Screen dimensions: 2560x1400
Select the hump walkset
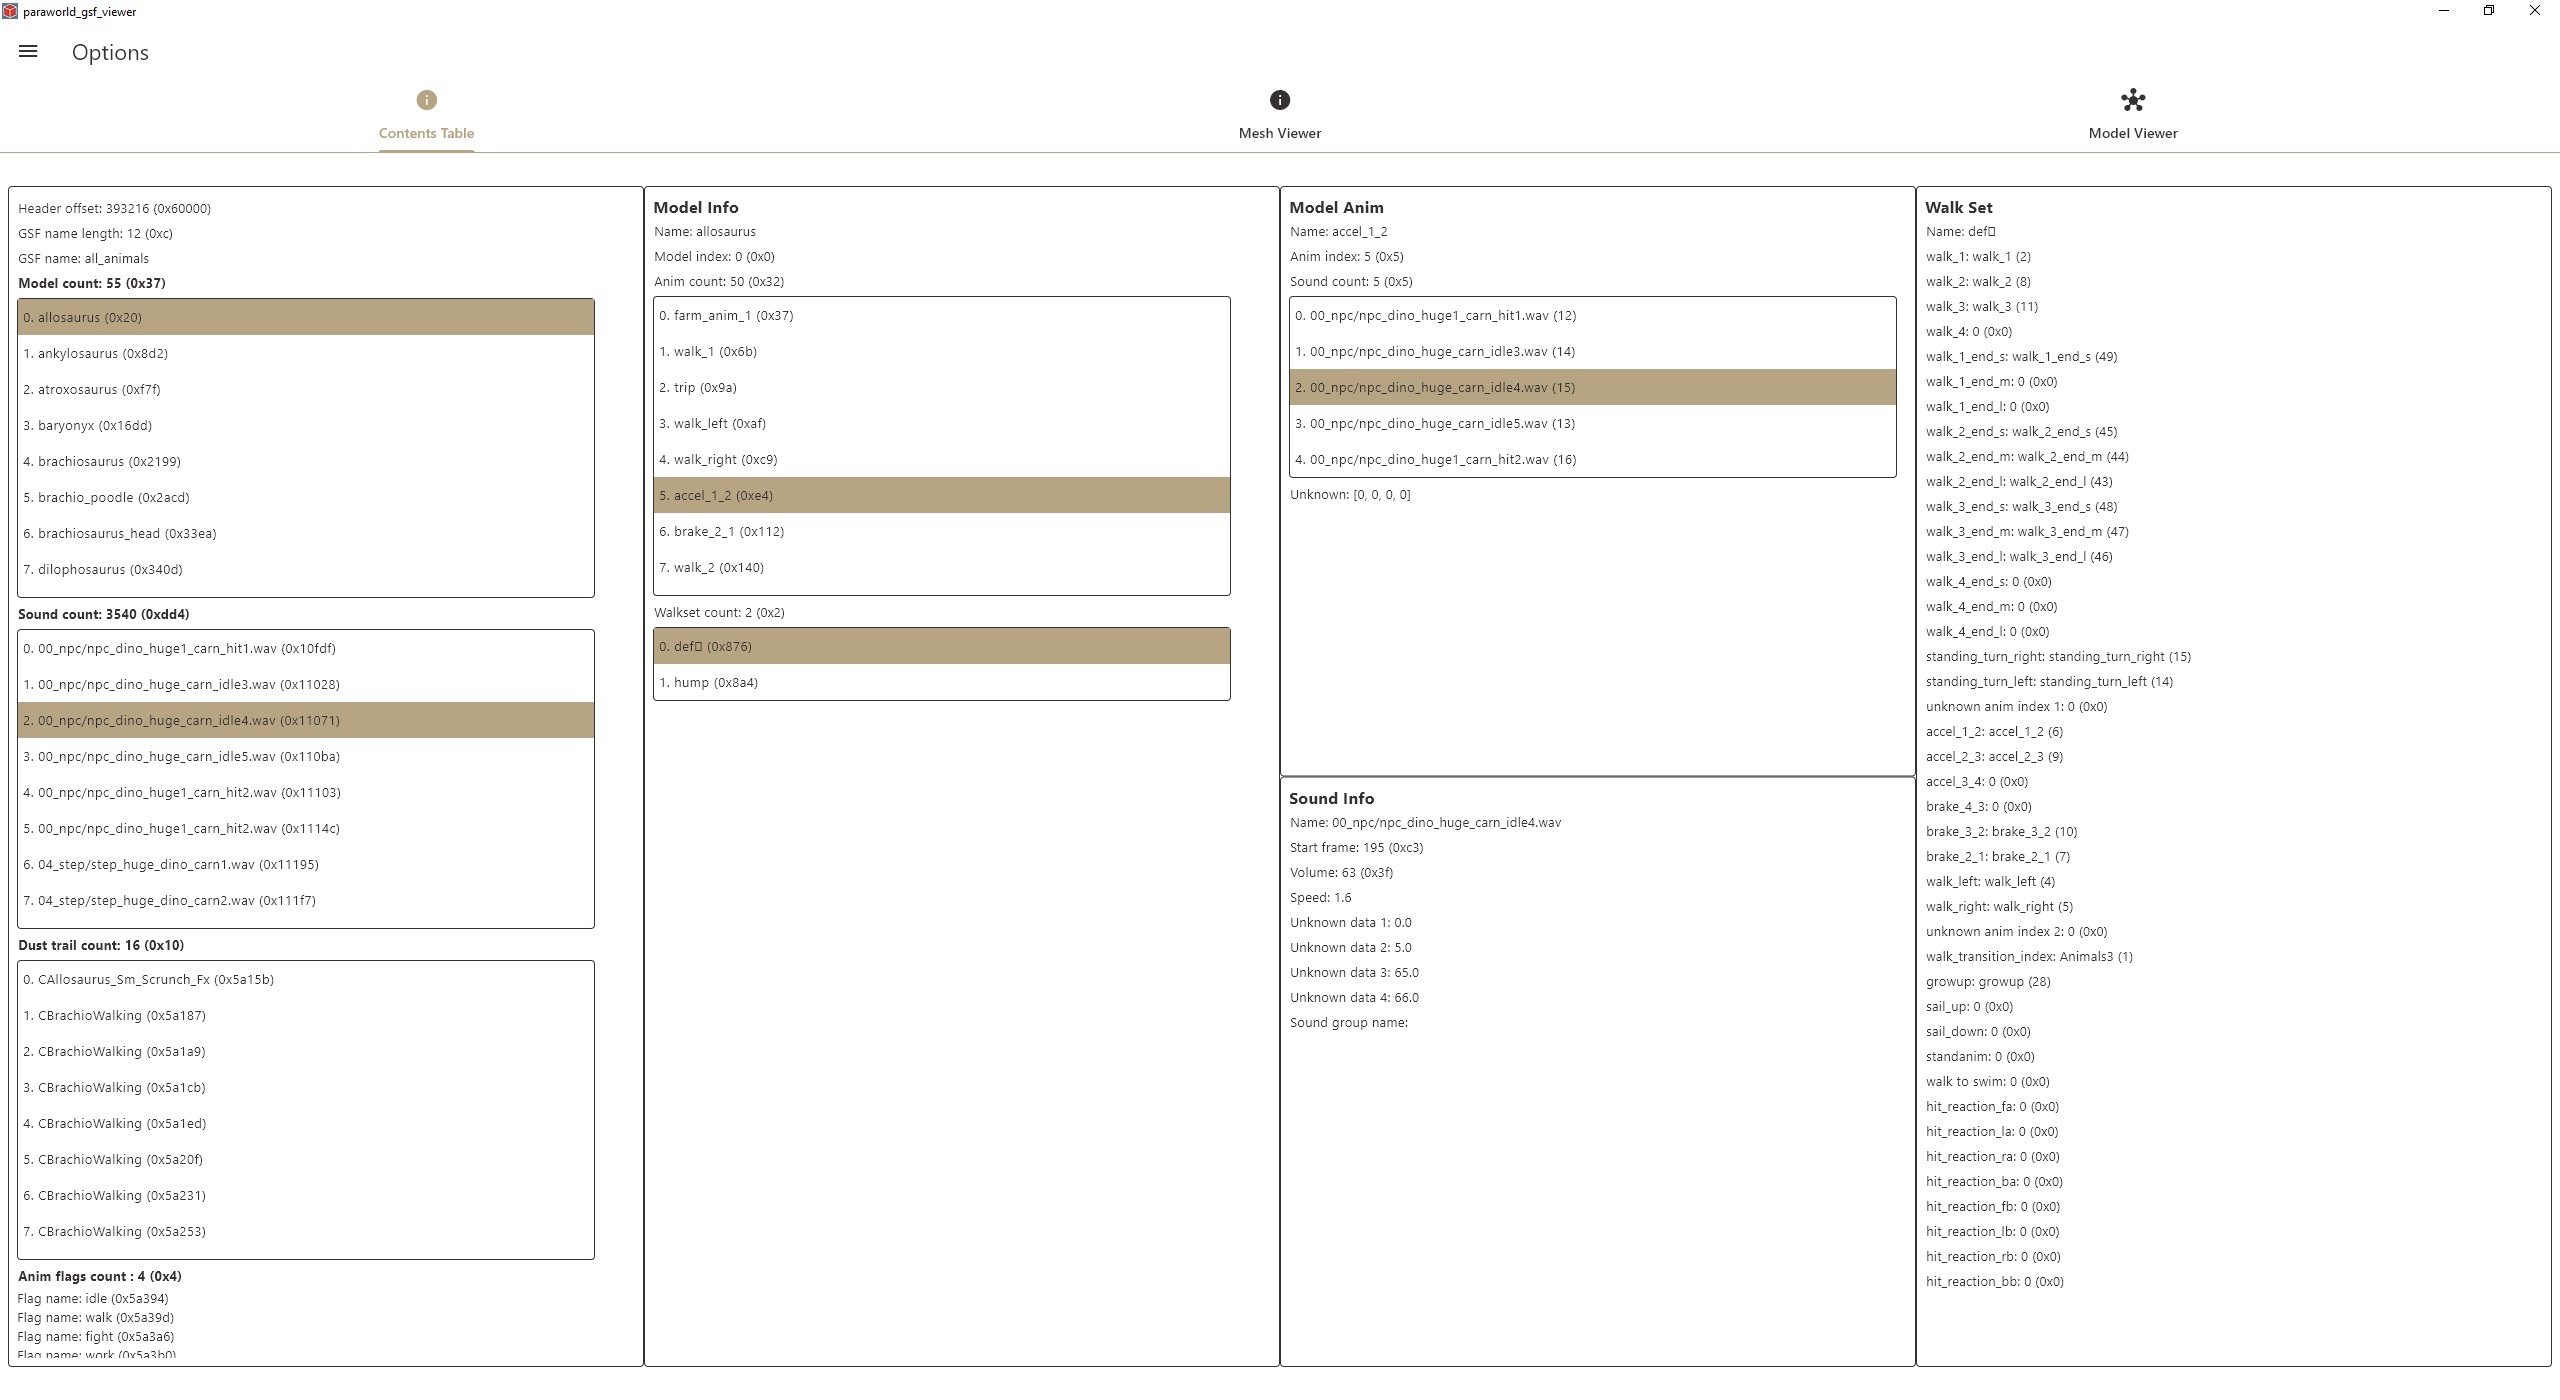point(708,683)
